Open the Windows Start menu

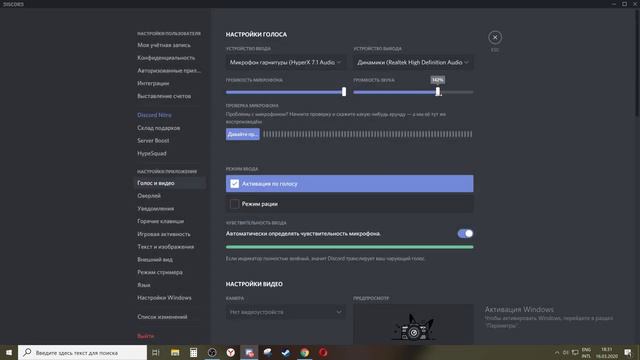[x=9, y=352]
